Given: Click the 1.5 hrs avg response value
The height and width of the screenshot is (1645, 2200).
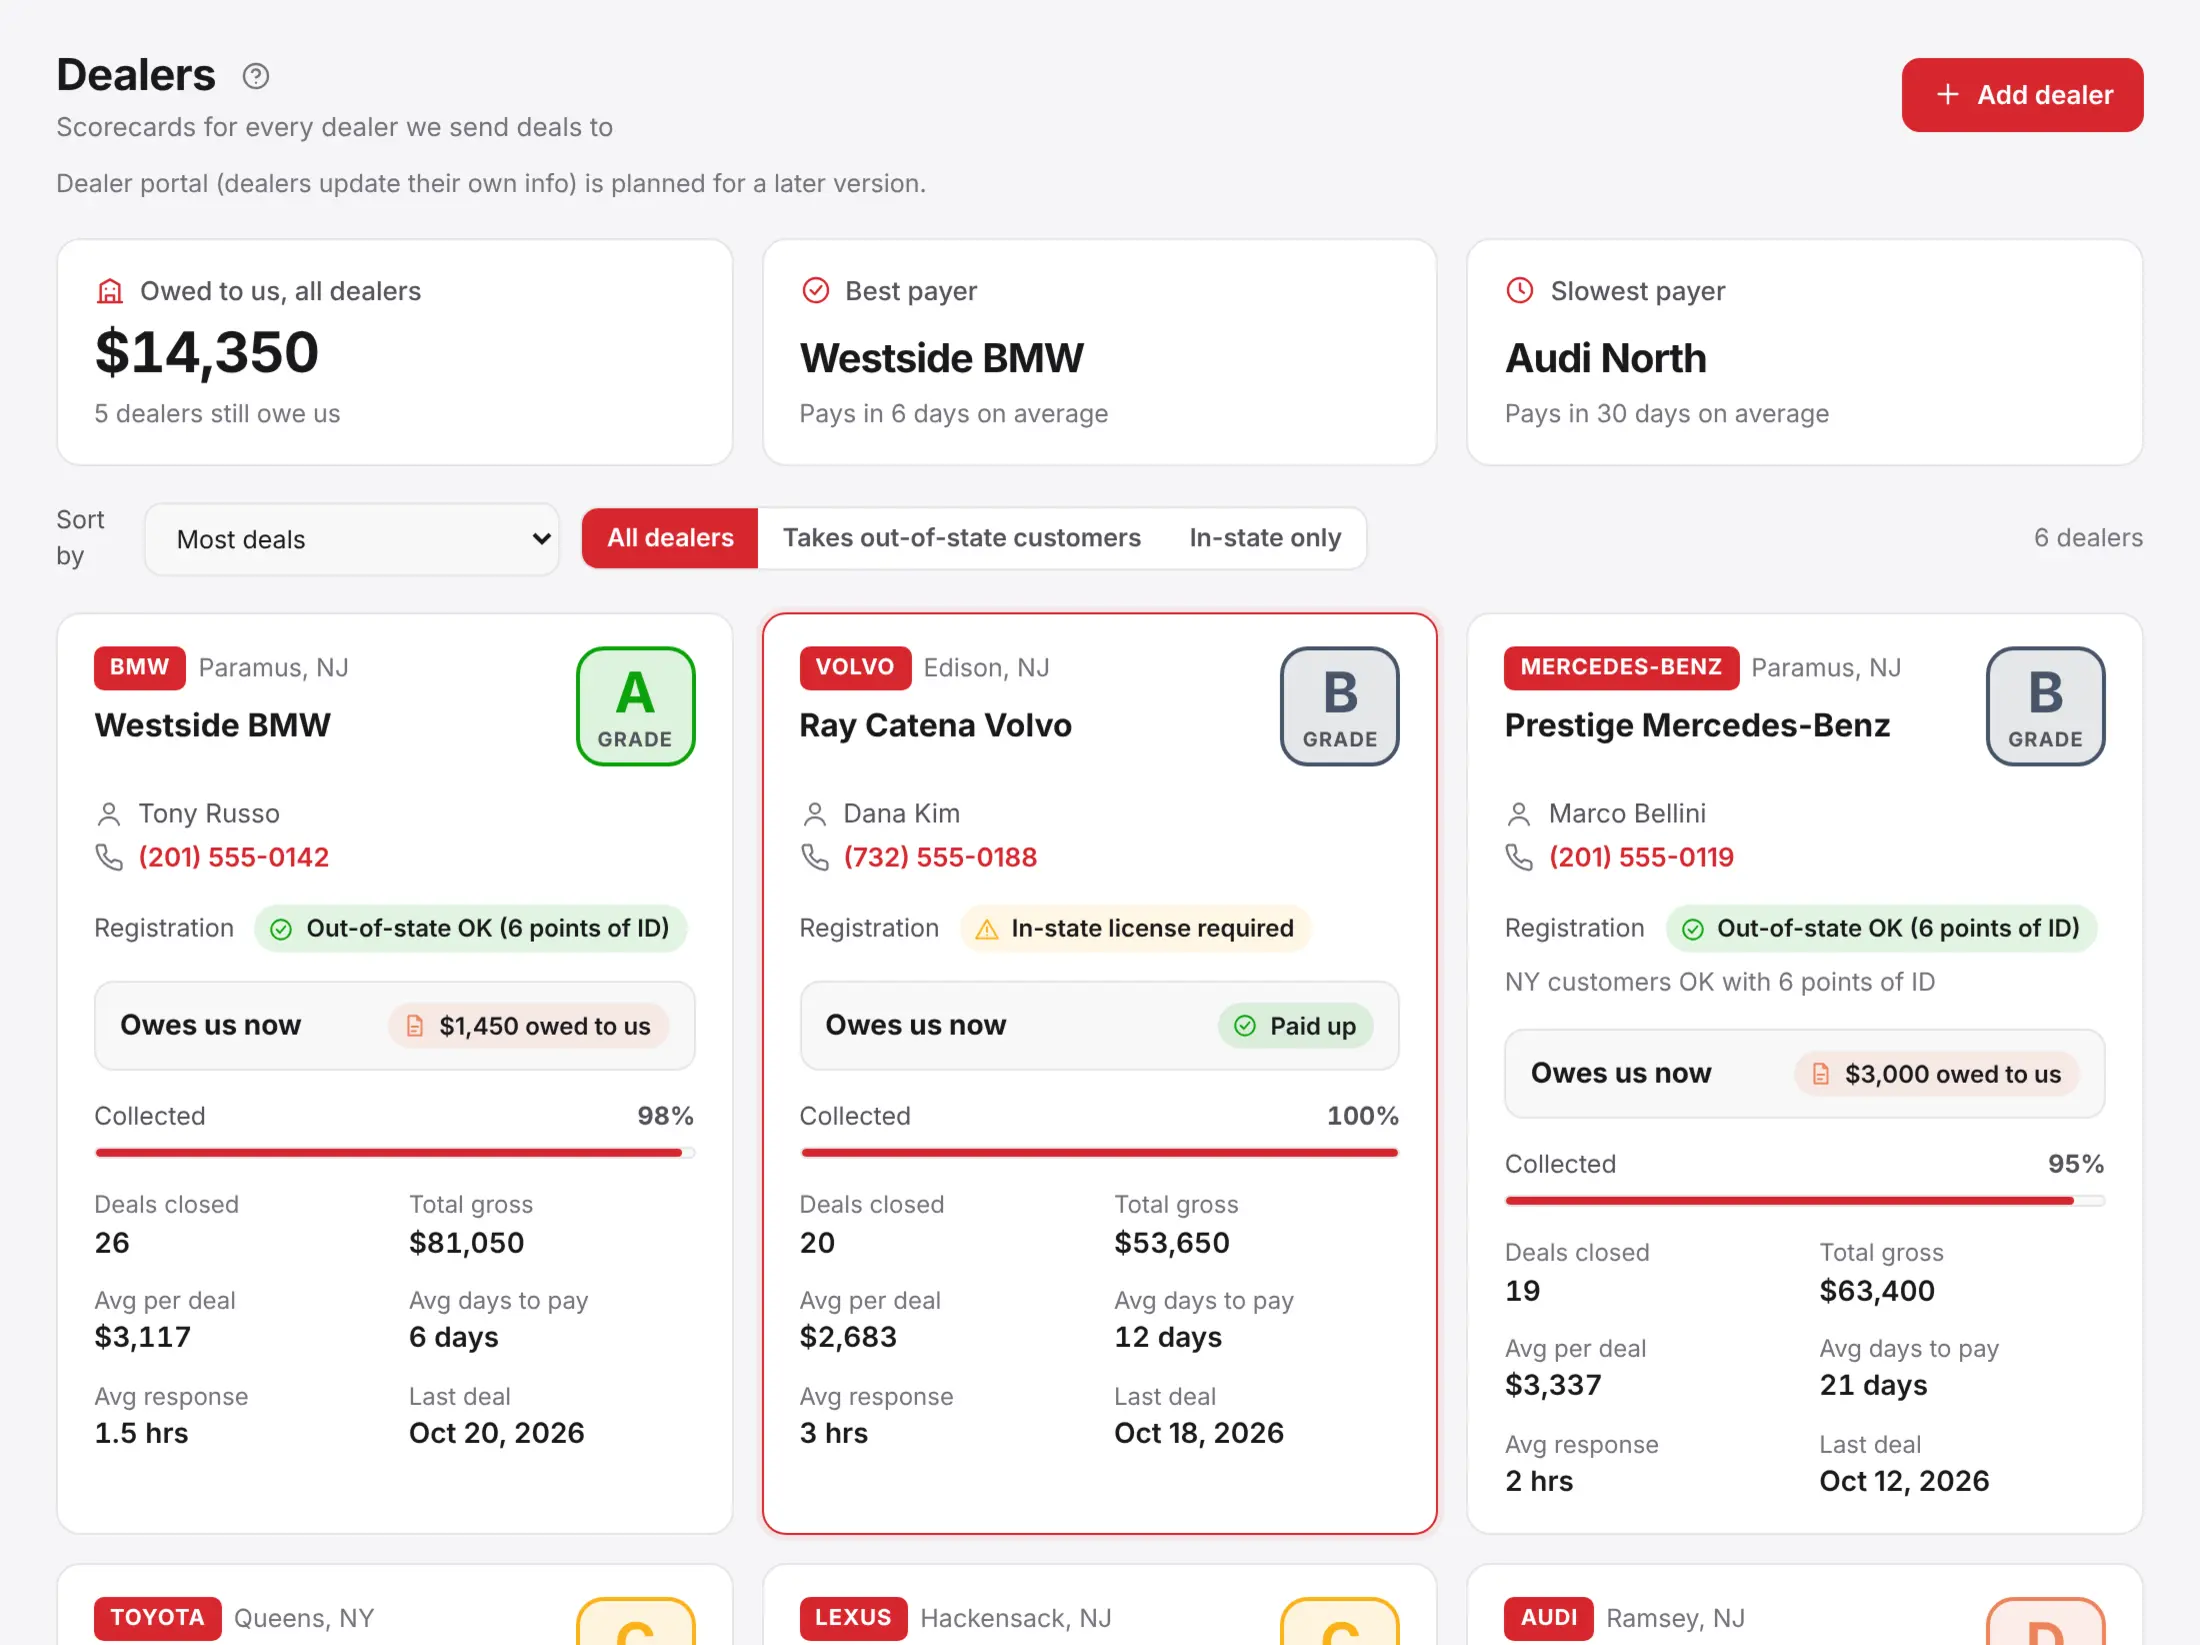Looking at the screenshot, I should [141, 1433].
